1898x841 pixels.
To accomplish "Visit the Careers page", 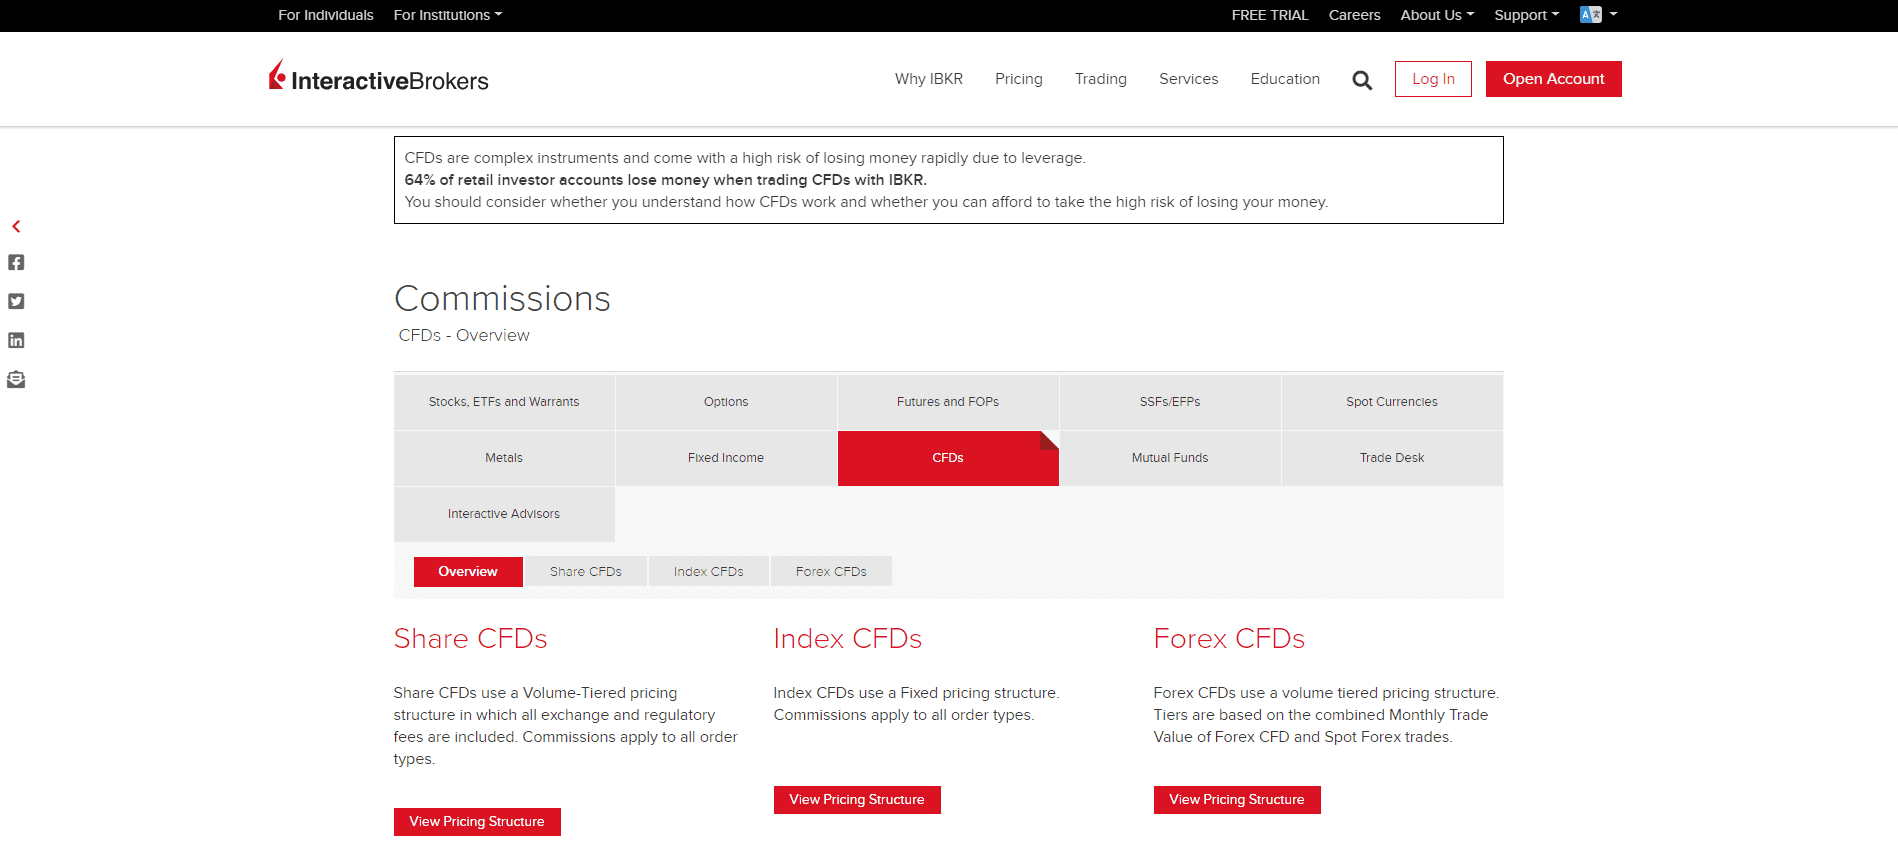I will [x=1354, y=15].
